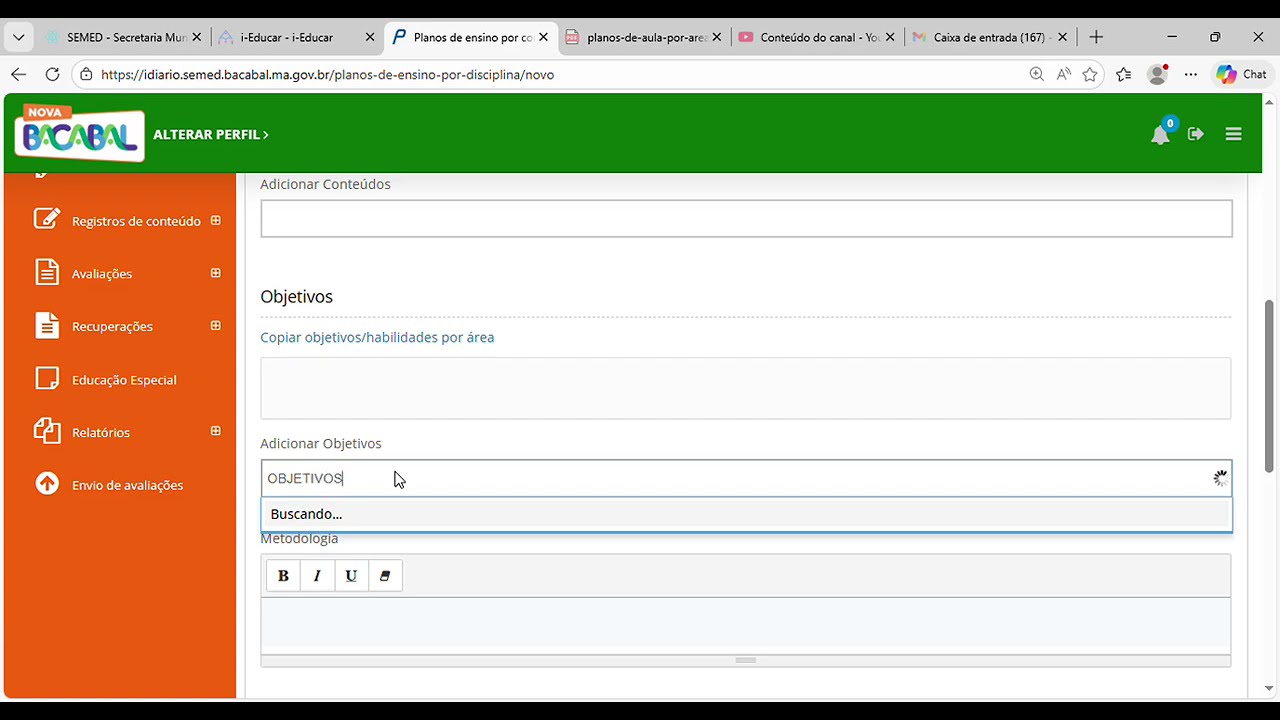Open Avaliações menu item

[x=102, y=274]
